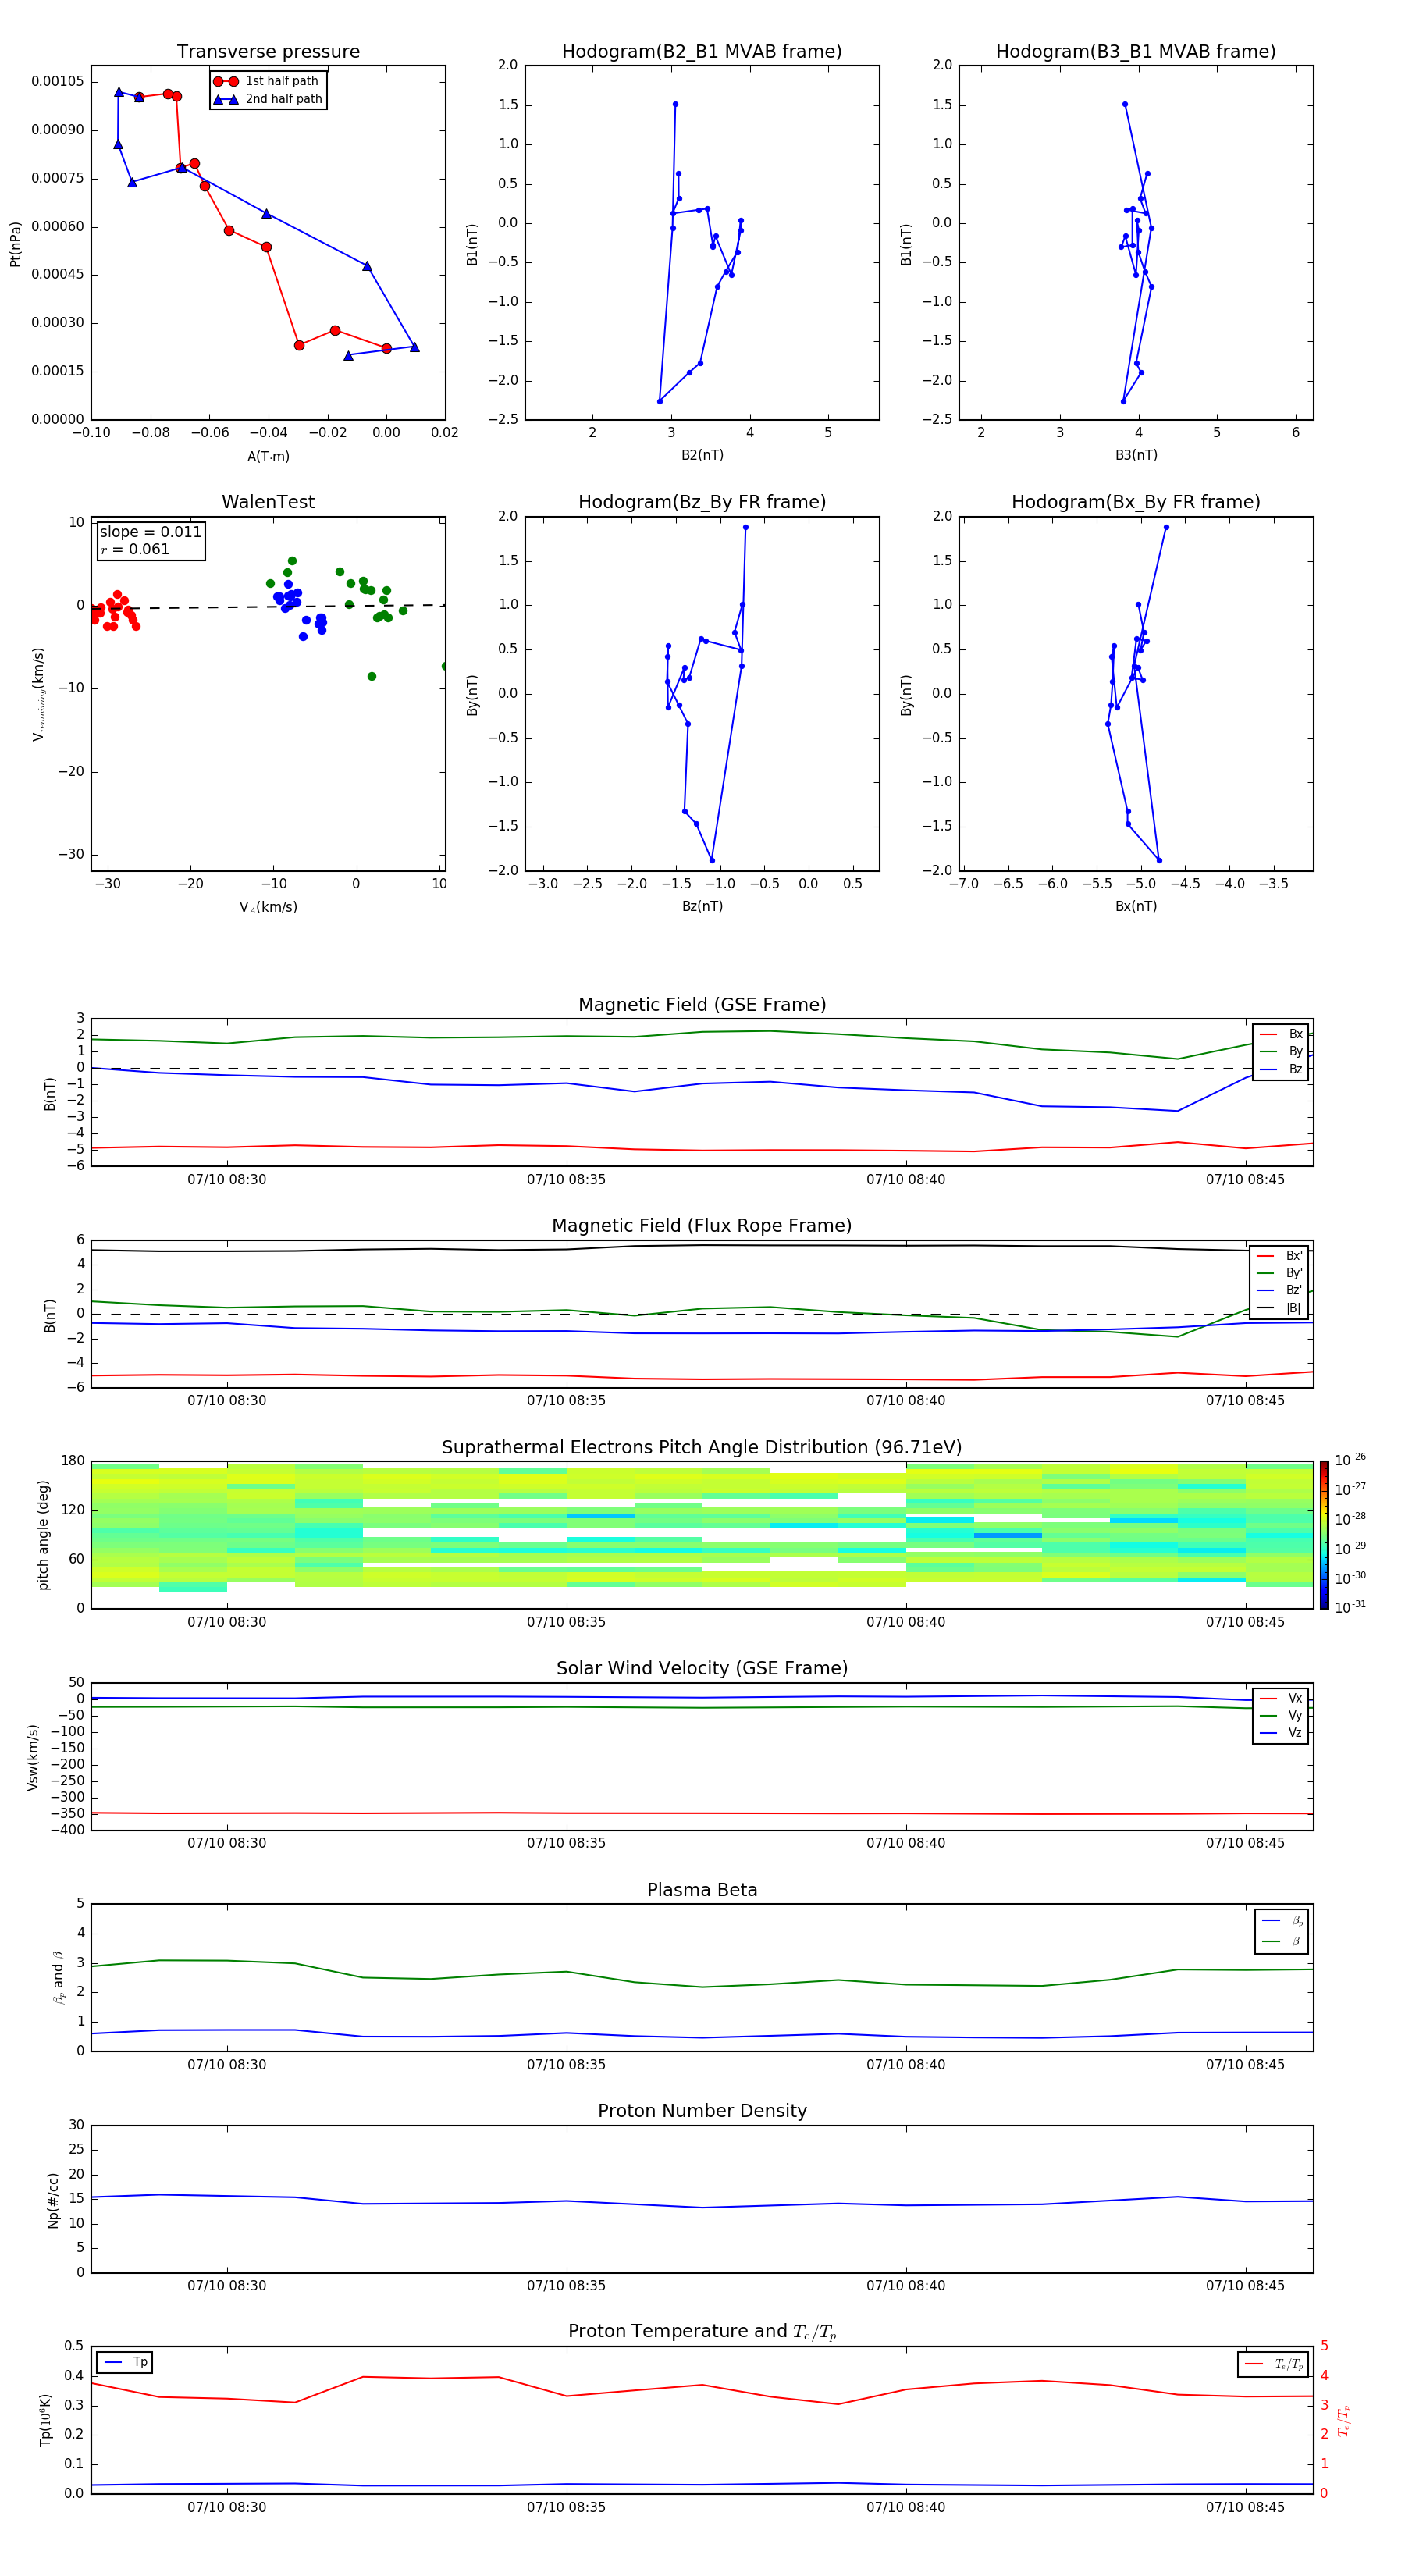The width and height of the screenshot is (1405, 2576).
Task: Select 'Vz' in the solar wind legend
Action: (x=1281, y=1733)
